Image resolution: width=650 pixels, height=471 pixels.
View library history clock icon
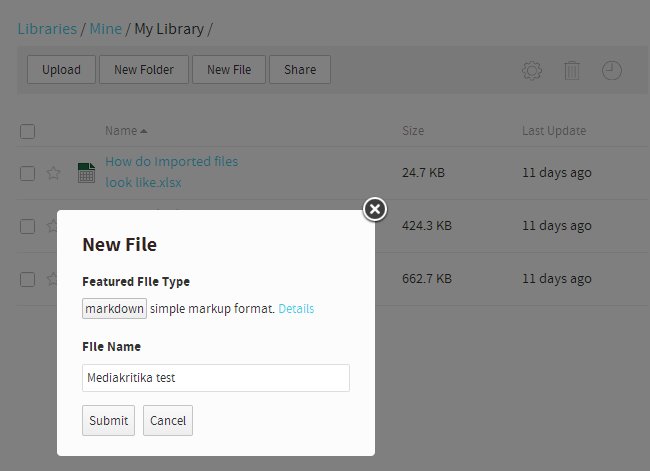[x=611, y=70]
